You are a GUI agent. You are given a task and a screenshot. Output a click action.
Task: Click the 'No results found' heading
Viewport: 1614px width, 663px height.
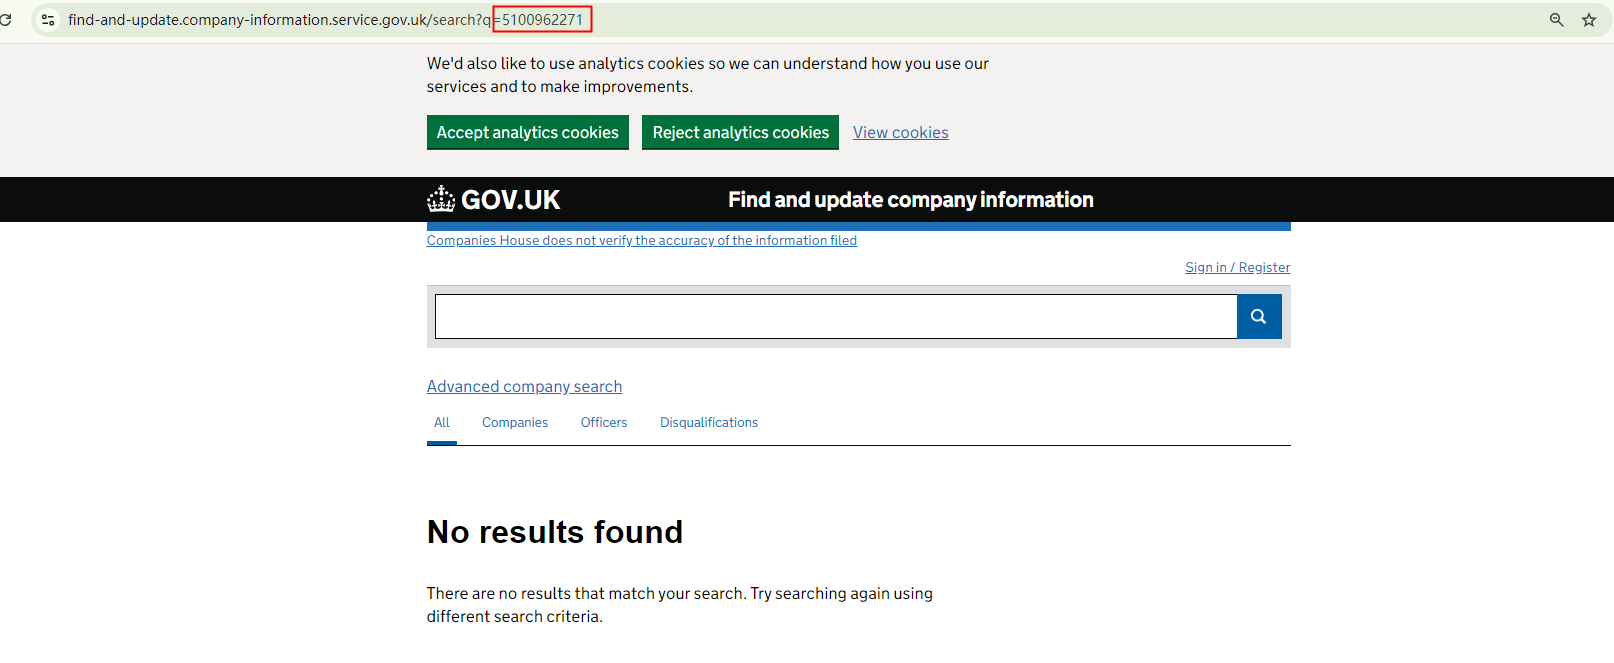point(555,532)
